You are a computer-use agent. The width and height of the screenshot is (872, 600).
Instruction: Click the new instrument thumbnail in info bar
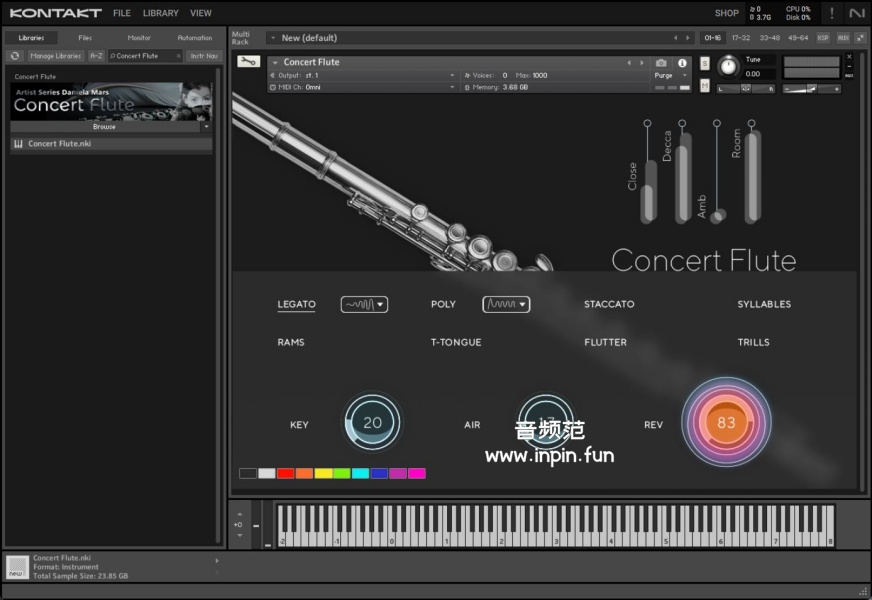pos(17,567)
